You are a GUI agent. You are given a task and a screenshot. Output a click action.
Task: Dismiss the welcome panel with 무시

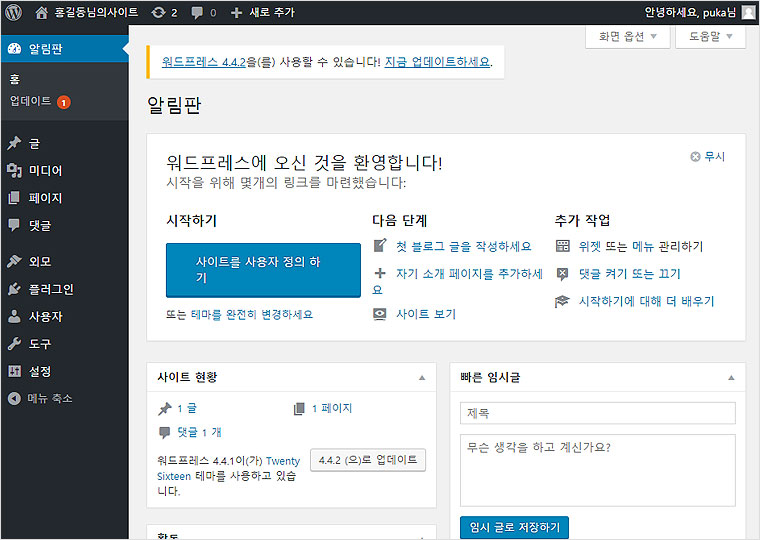[x=708, y=157]
